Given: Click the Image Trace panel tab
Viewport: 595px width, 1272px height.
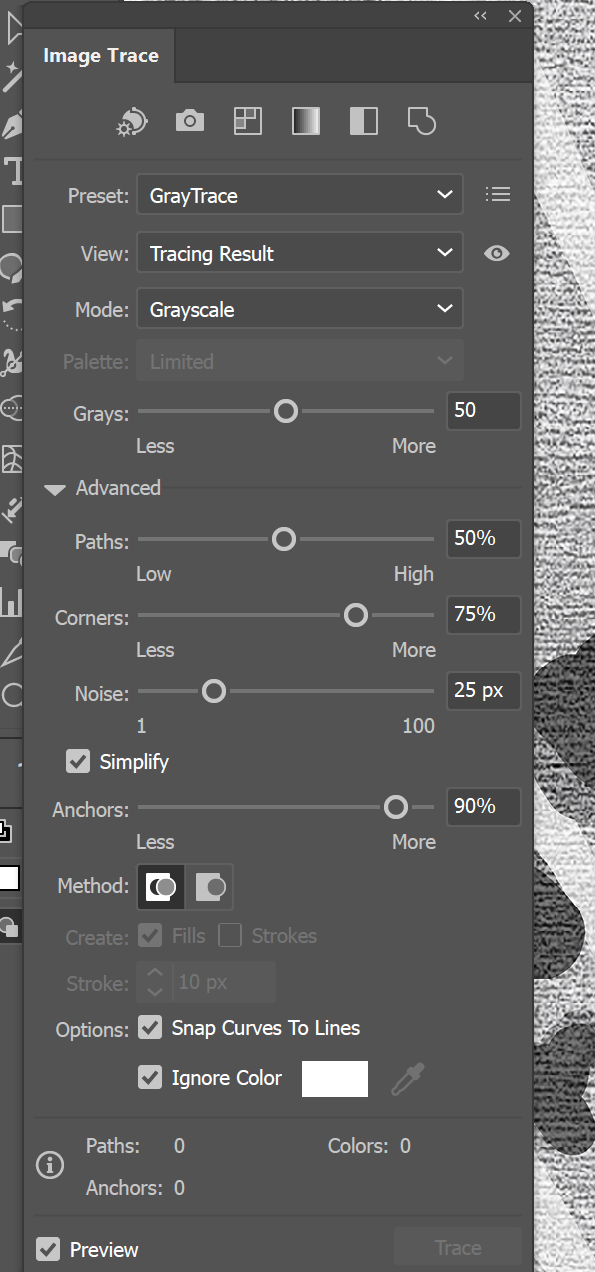Looking at the screenshot, I should 100,56.
